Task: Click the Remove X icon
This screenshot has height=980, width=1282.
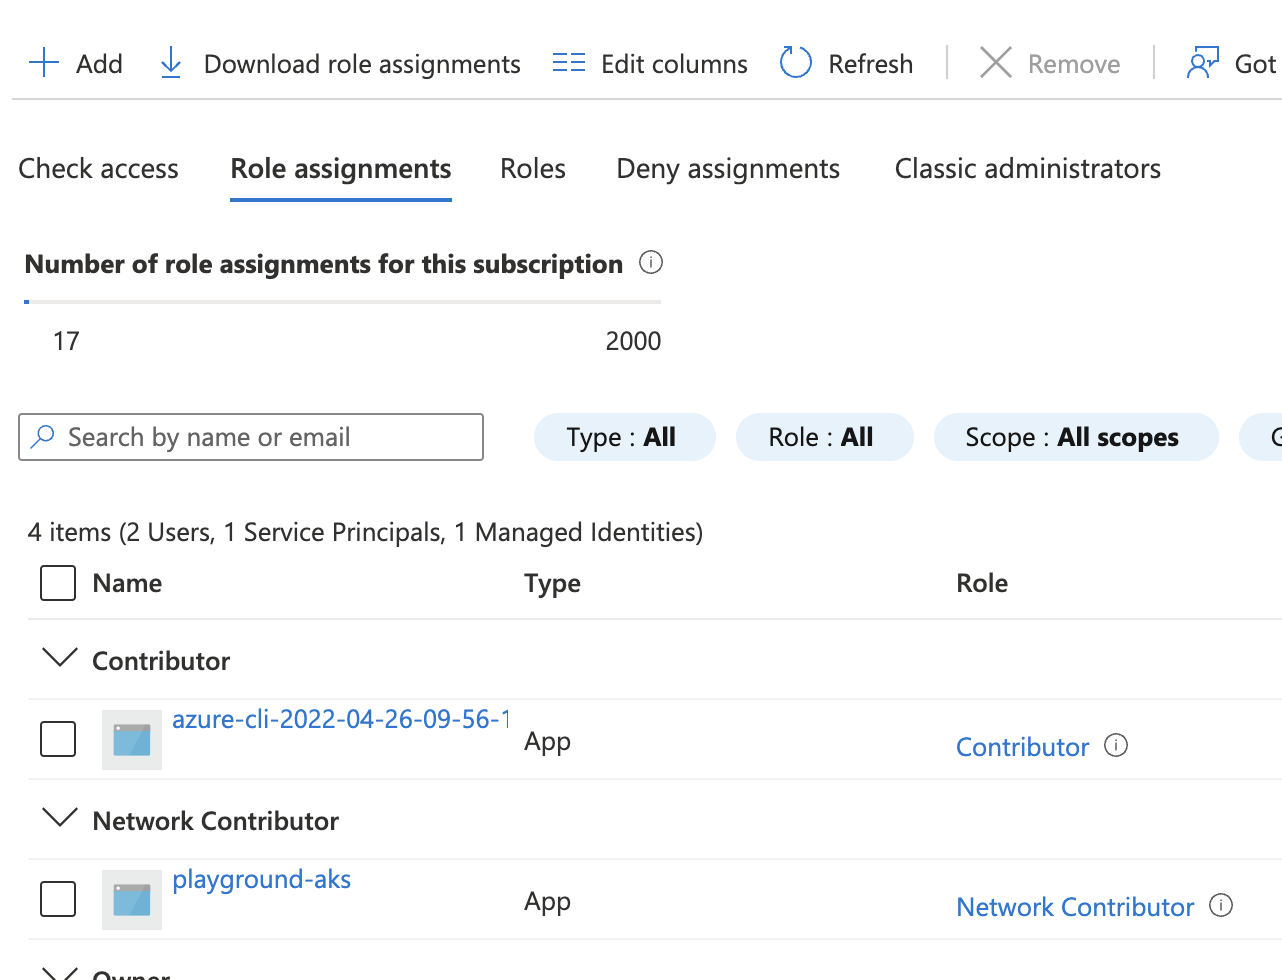Action: tap(995, 63)
